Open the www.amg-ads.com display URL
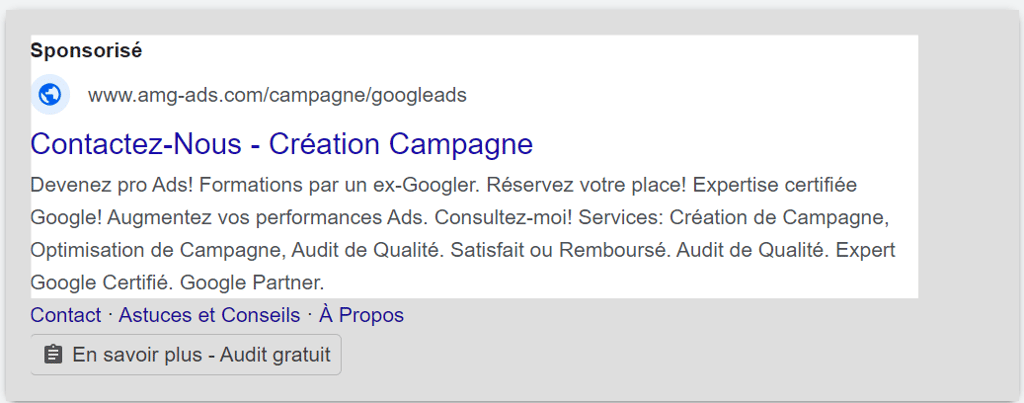 [278, 95]
